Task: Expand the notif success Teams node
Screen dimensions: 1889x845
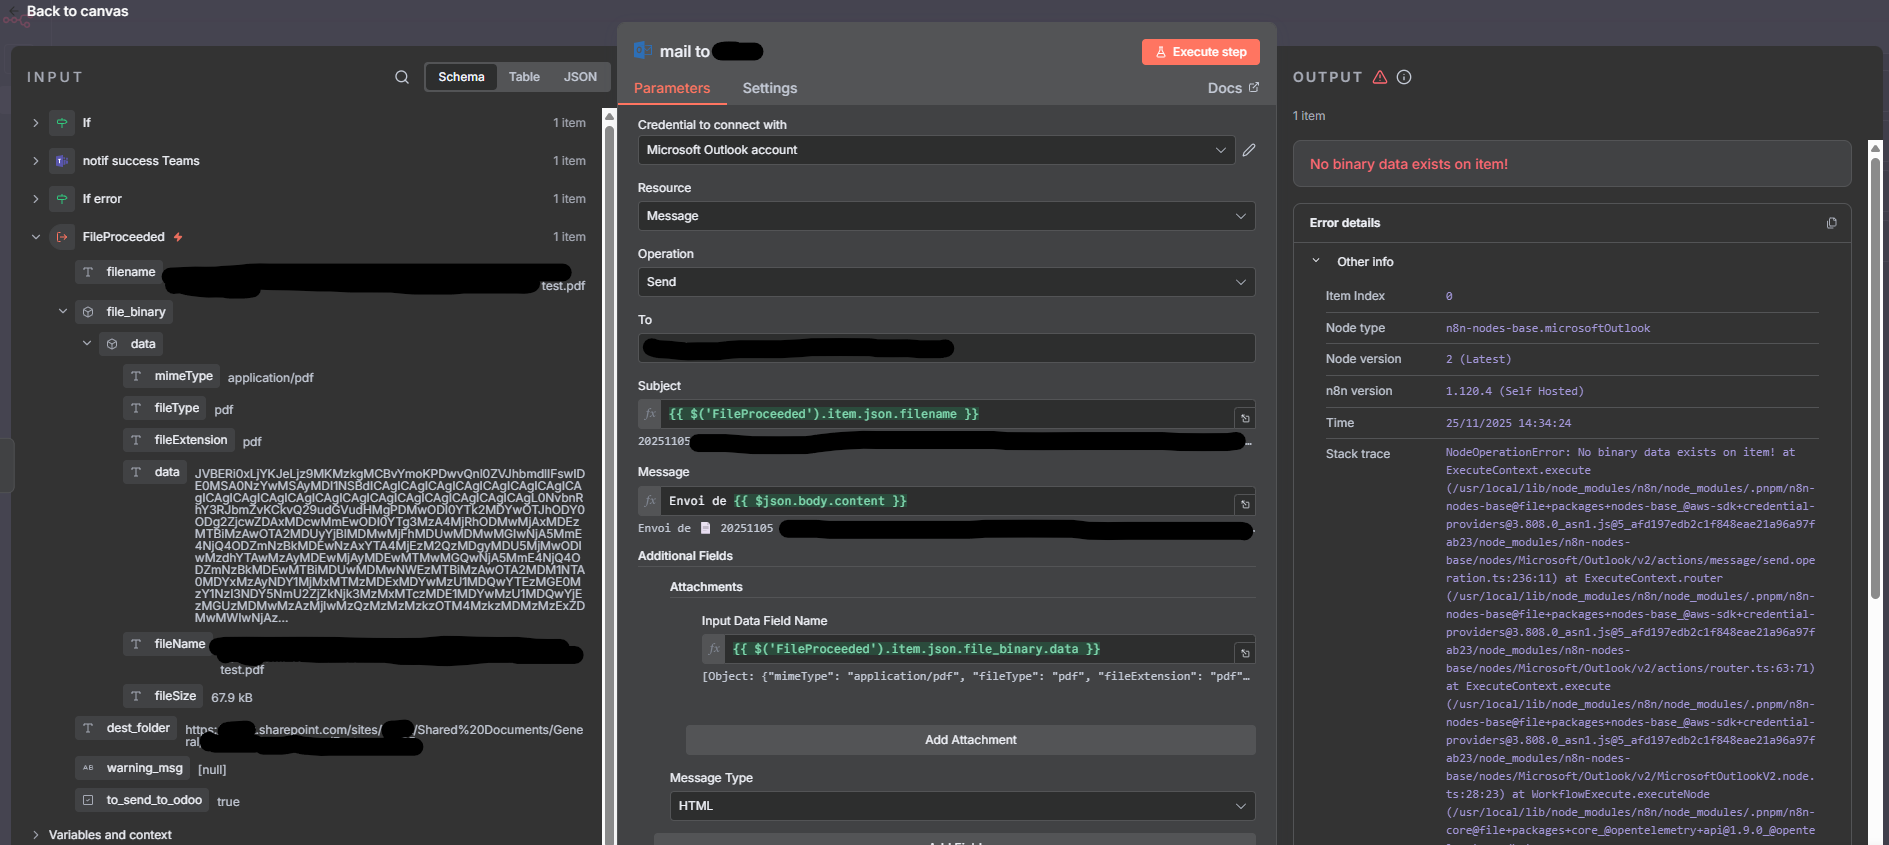Action: click(x=36, y=161)
